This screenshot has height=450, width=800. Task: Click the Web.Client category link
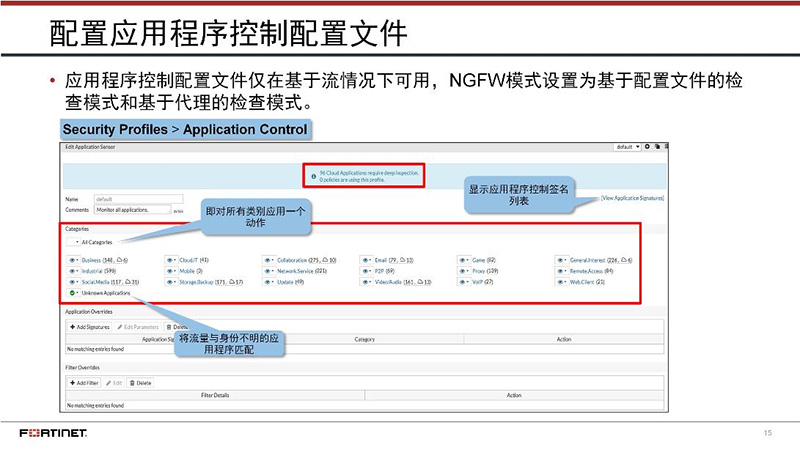(x=582, y=282)
